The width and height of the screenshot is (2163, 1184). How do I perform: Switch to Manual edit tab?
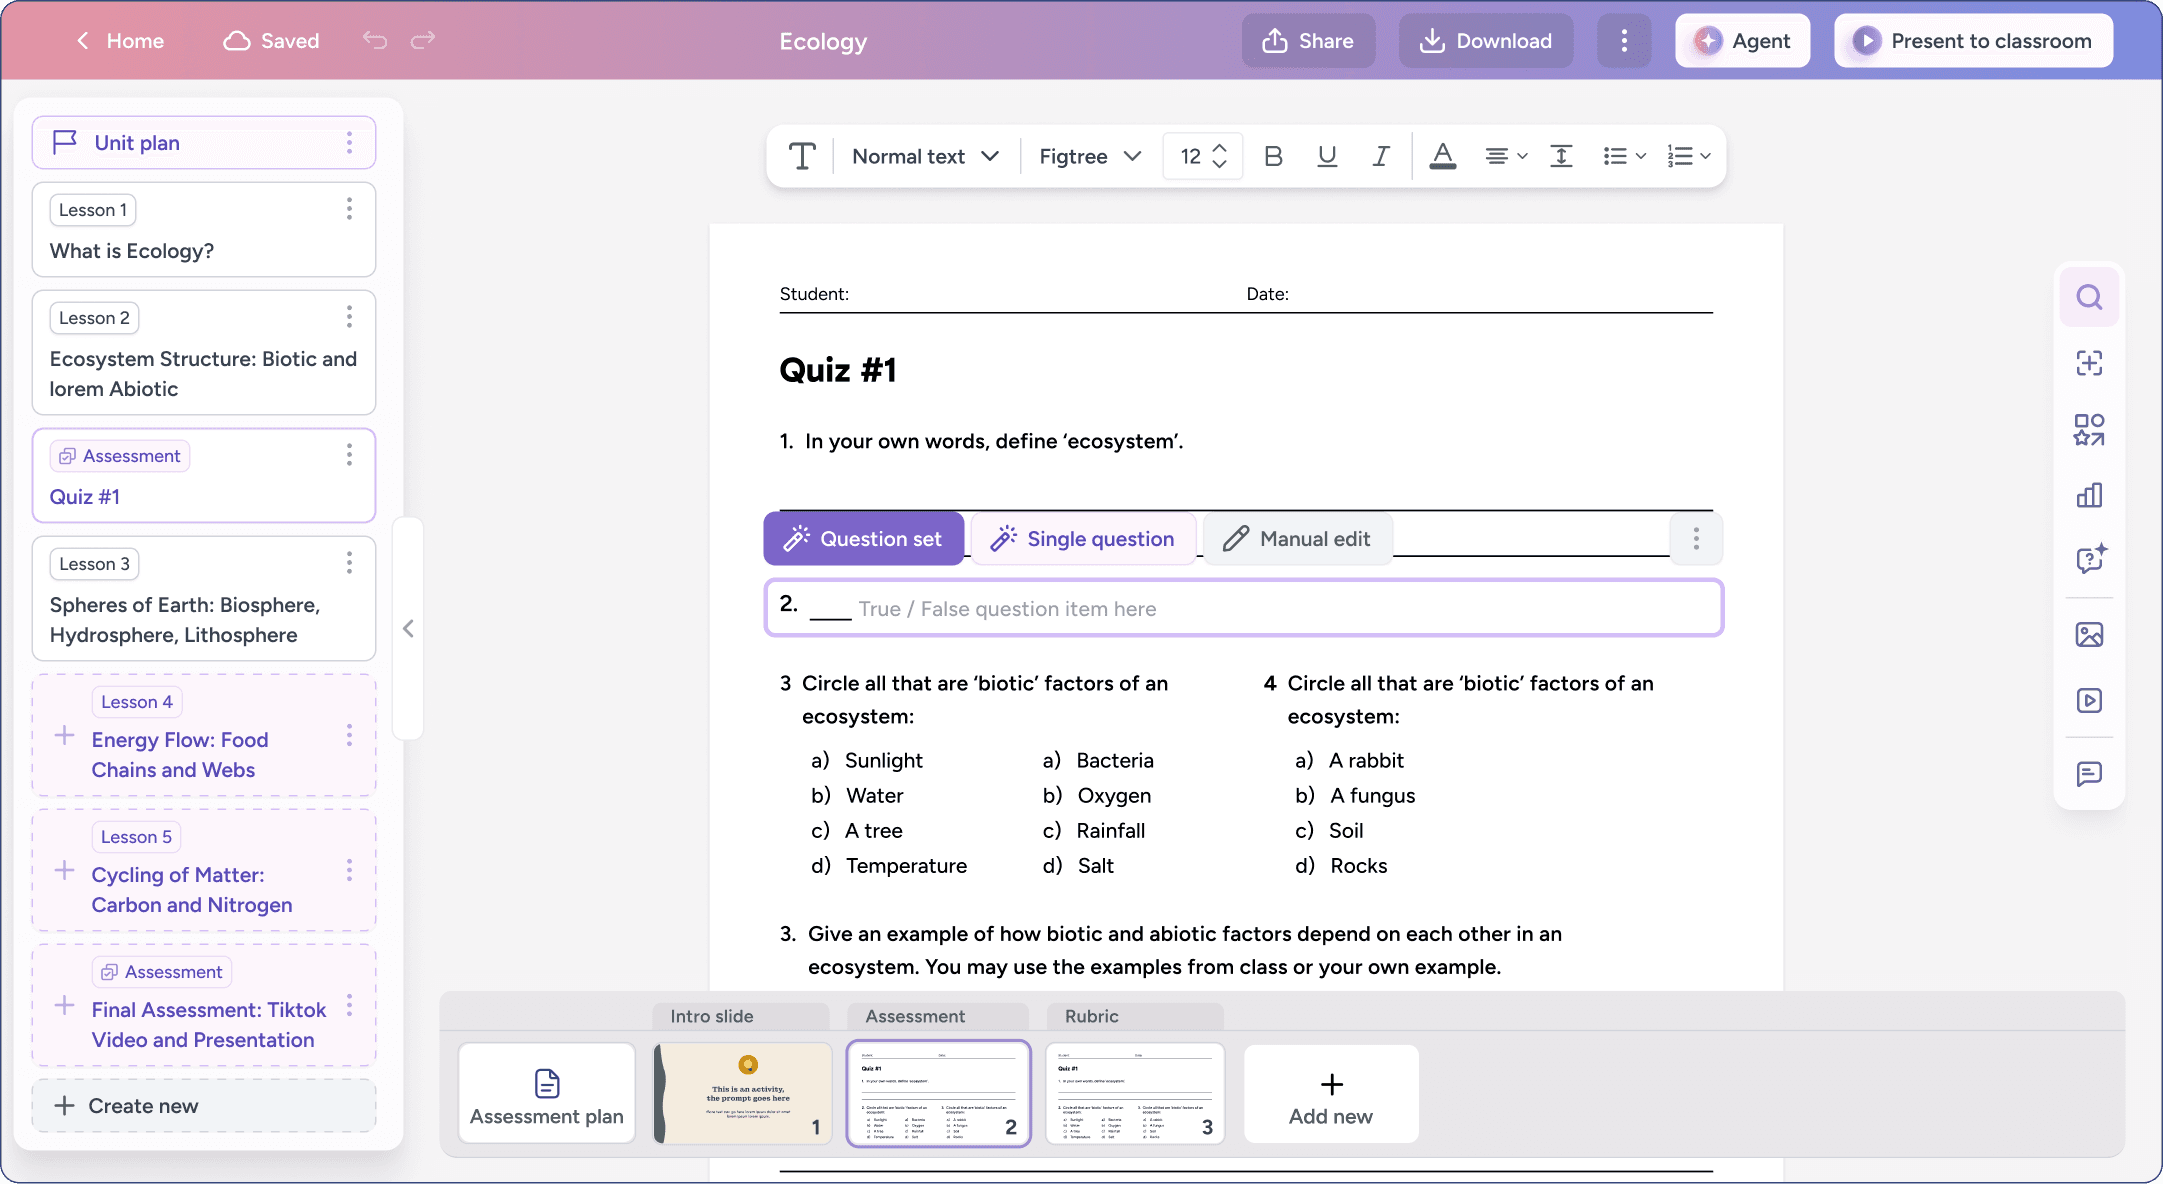tap(1297, 539)
